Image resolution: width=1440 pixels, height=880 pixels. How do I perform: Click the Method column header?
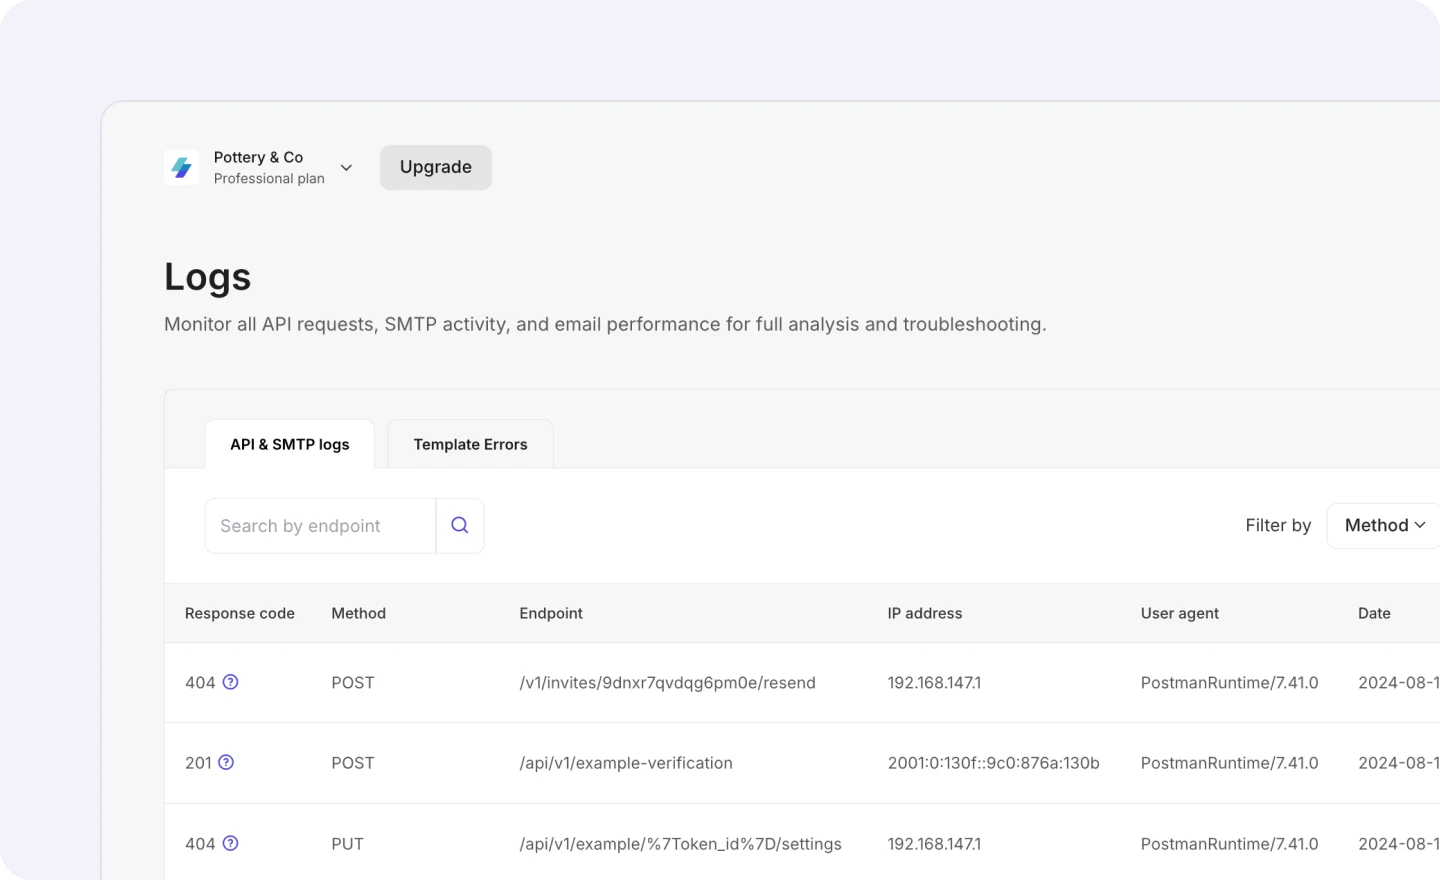[358, 613]
